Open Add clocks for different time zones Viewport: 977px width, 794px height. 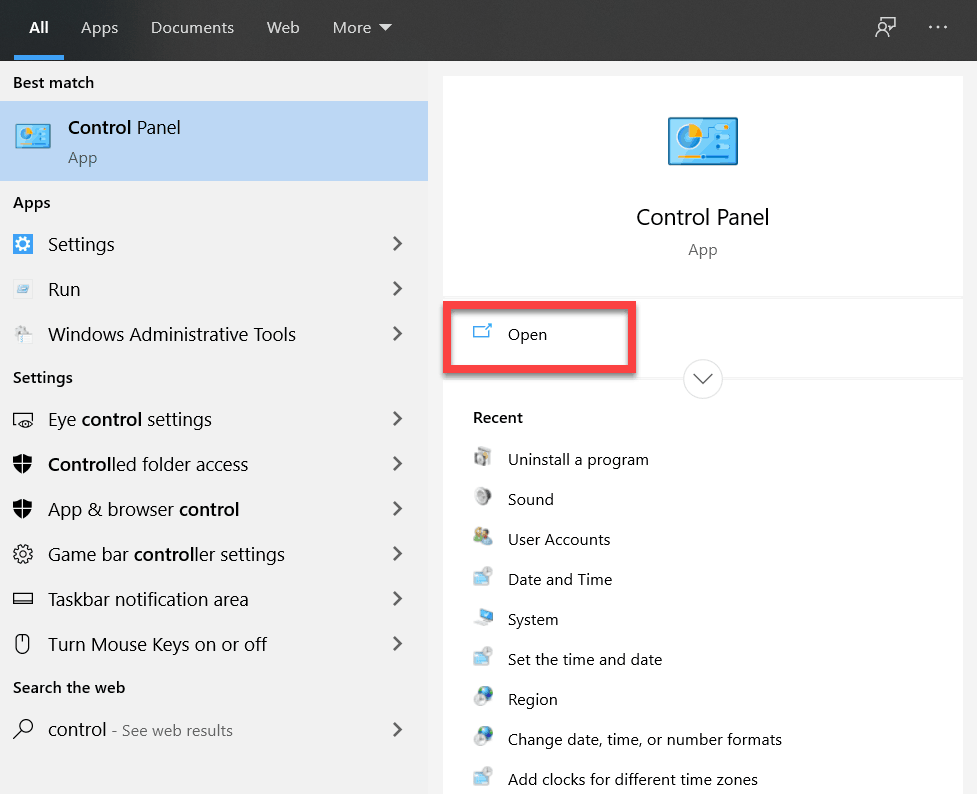click(633, 780)
